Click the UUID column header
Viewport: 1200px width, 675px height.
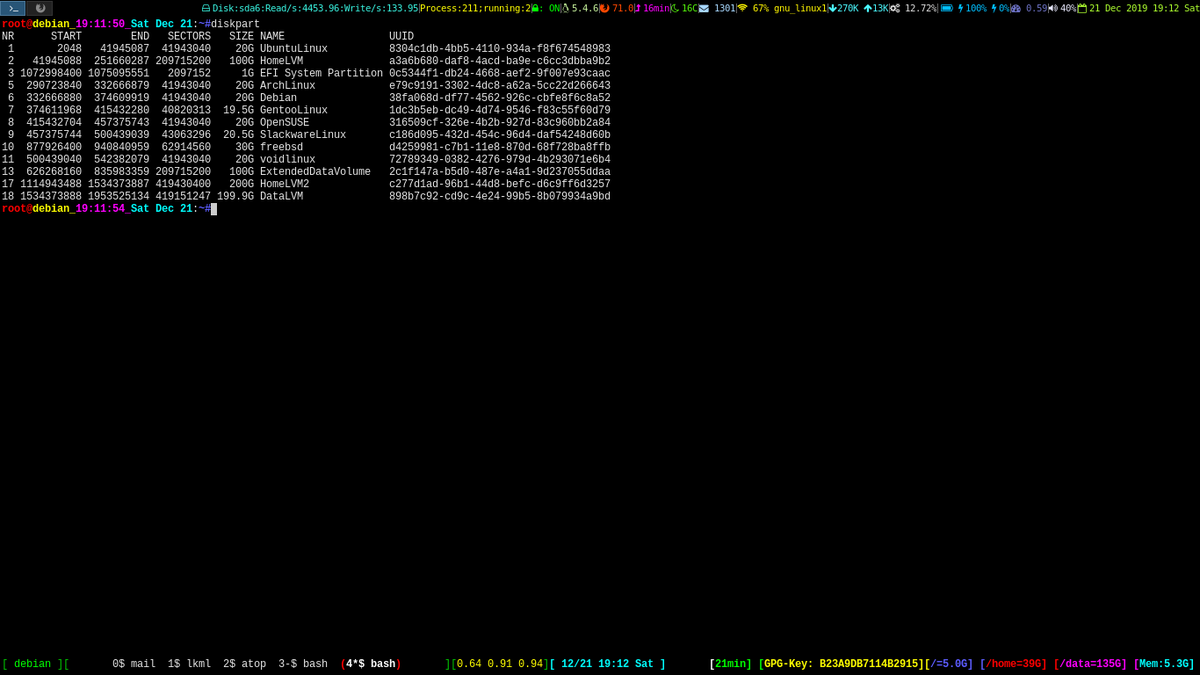[x=401, y=37]
